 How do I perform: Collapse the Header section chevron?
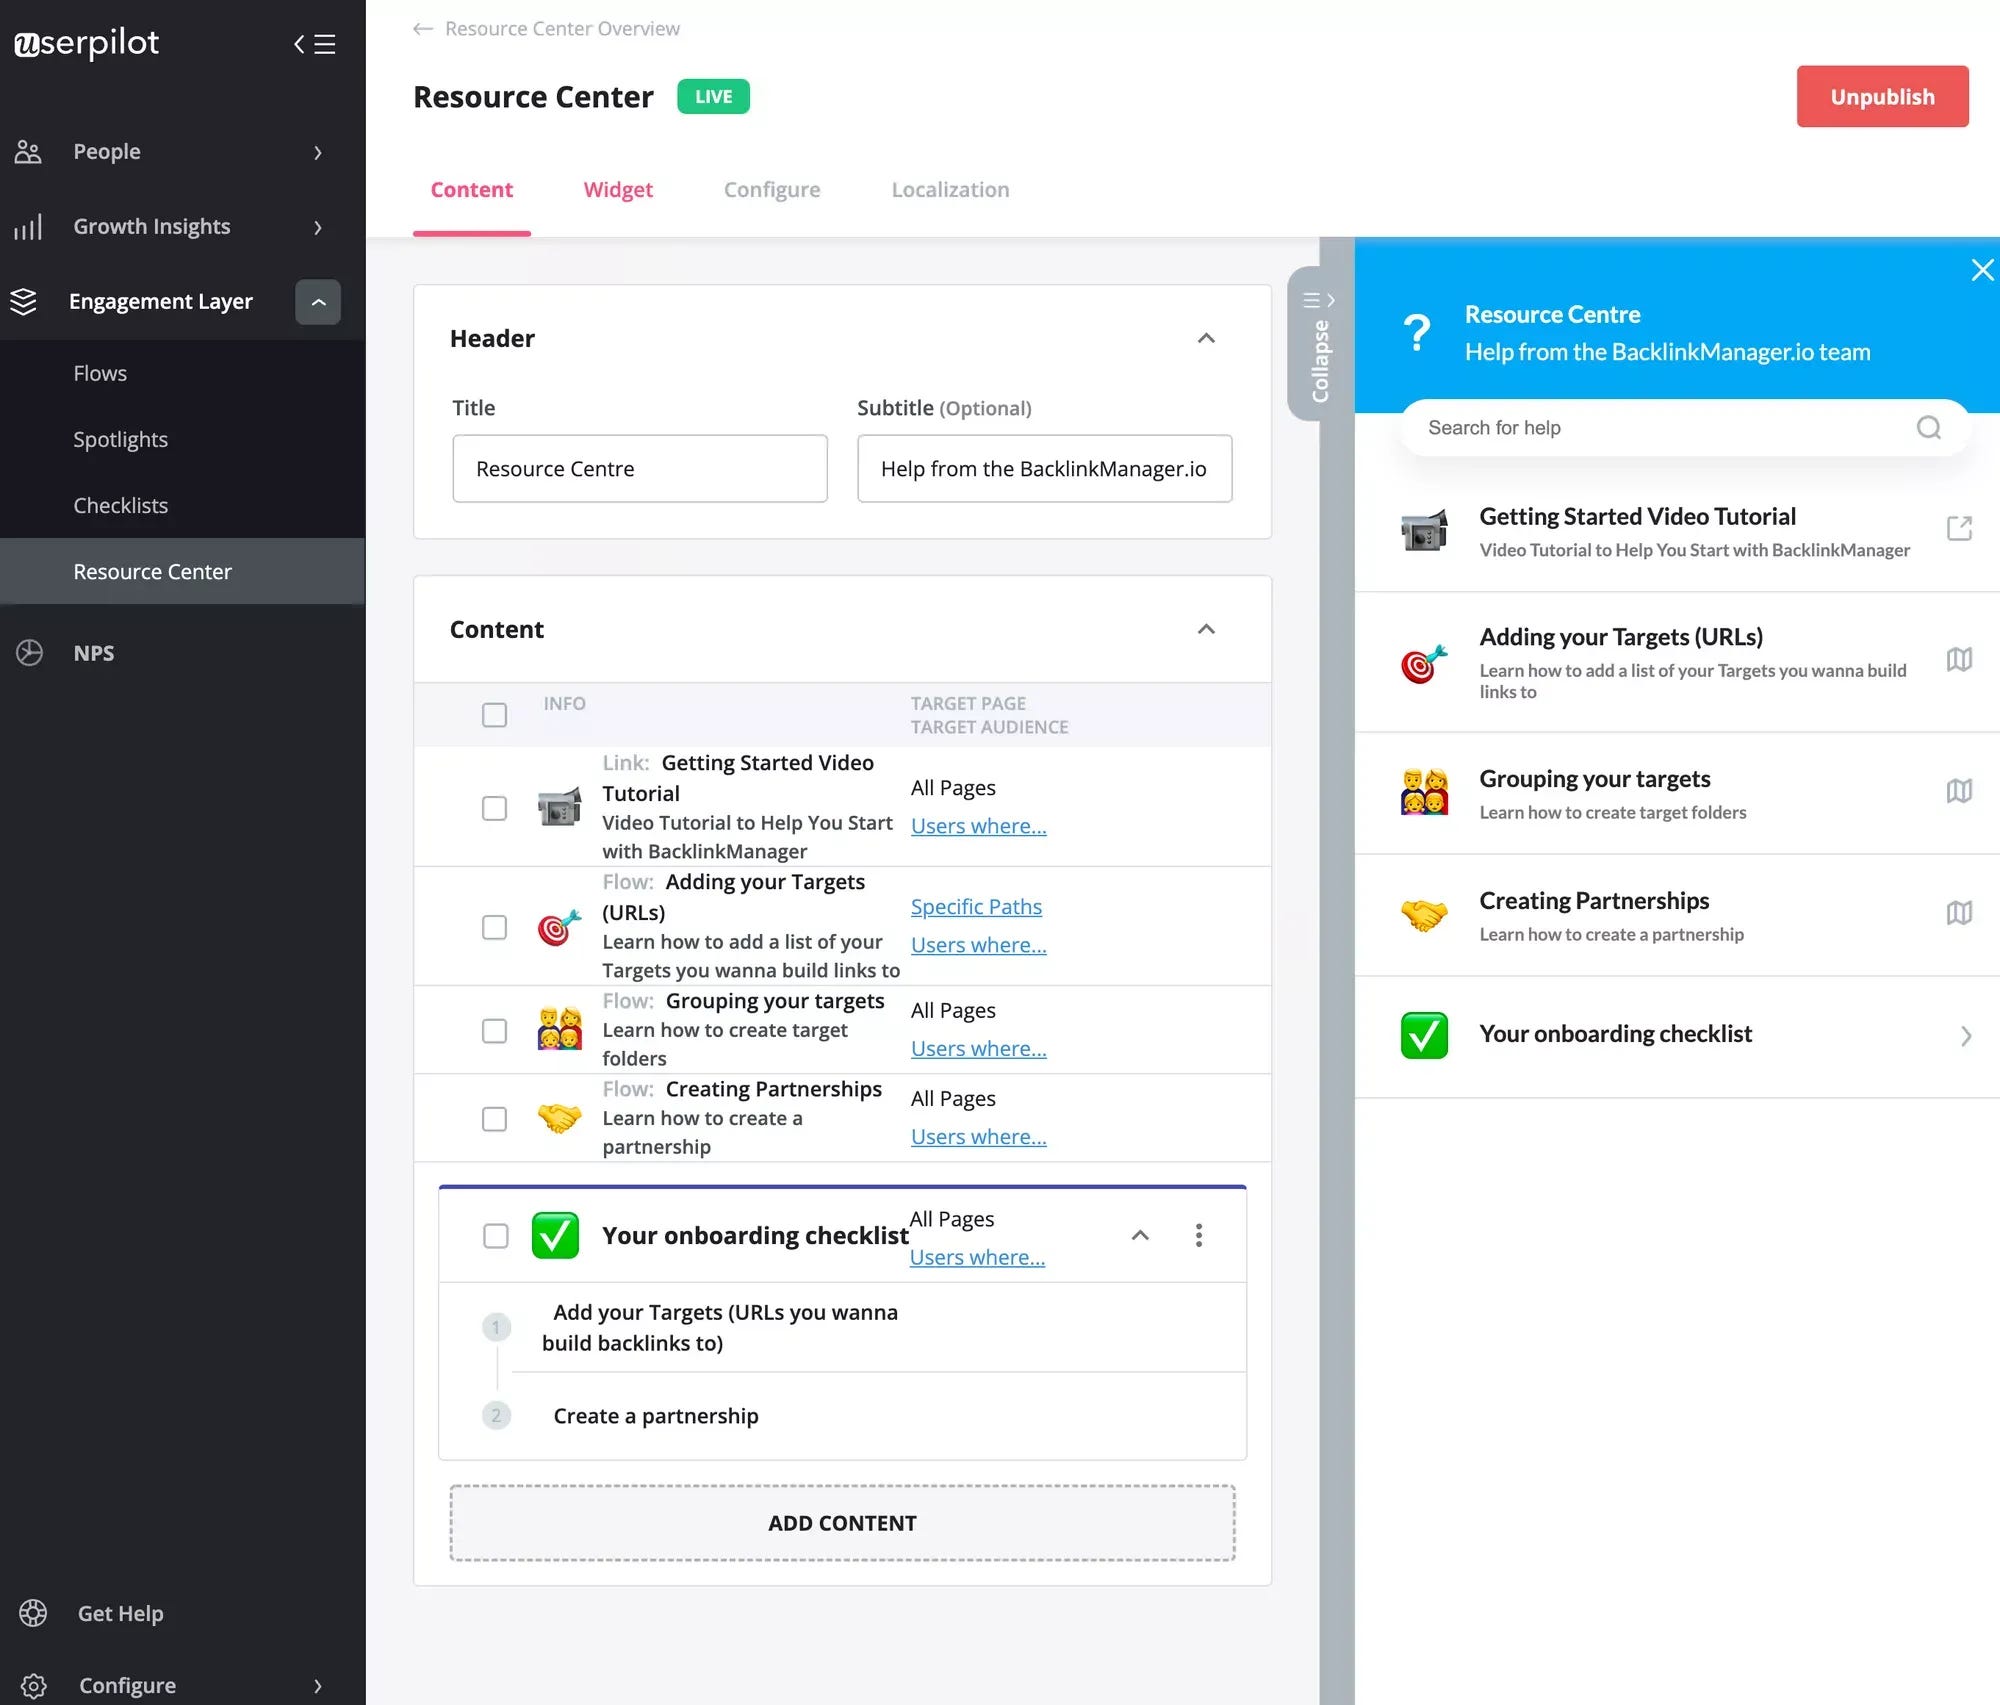1206,338
